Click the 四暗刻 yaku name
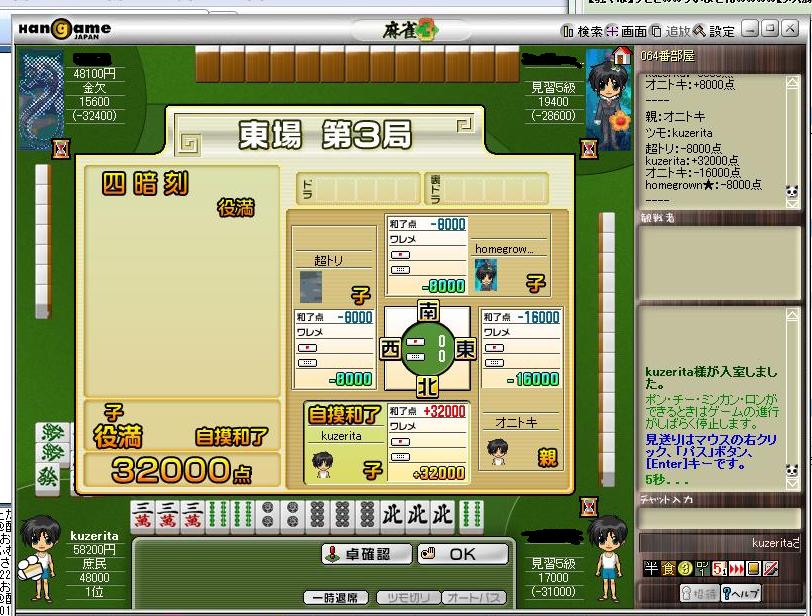 click(146, 184)
